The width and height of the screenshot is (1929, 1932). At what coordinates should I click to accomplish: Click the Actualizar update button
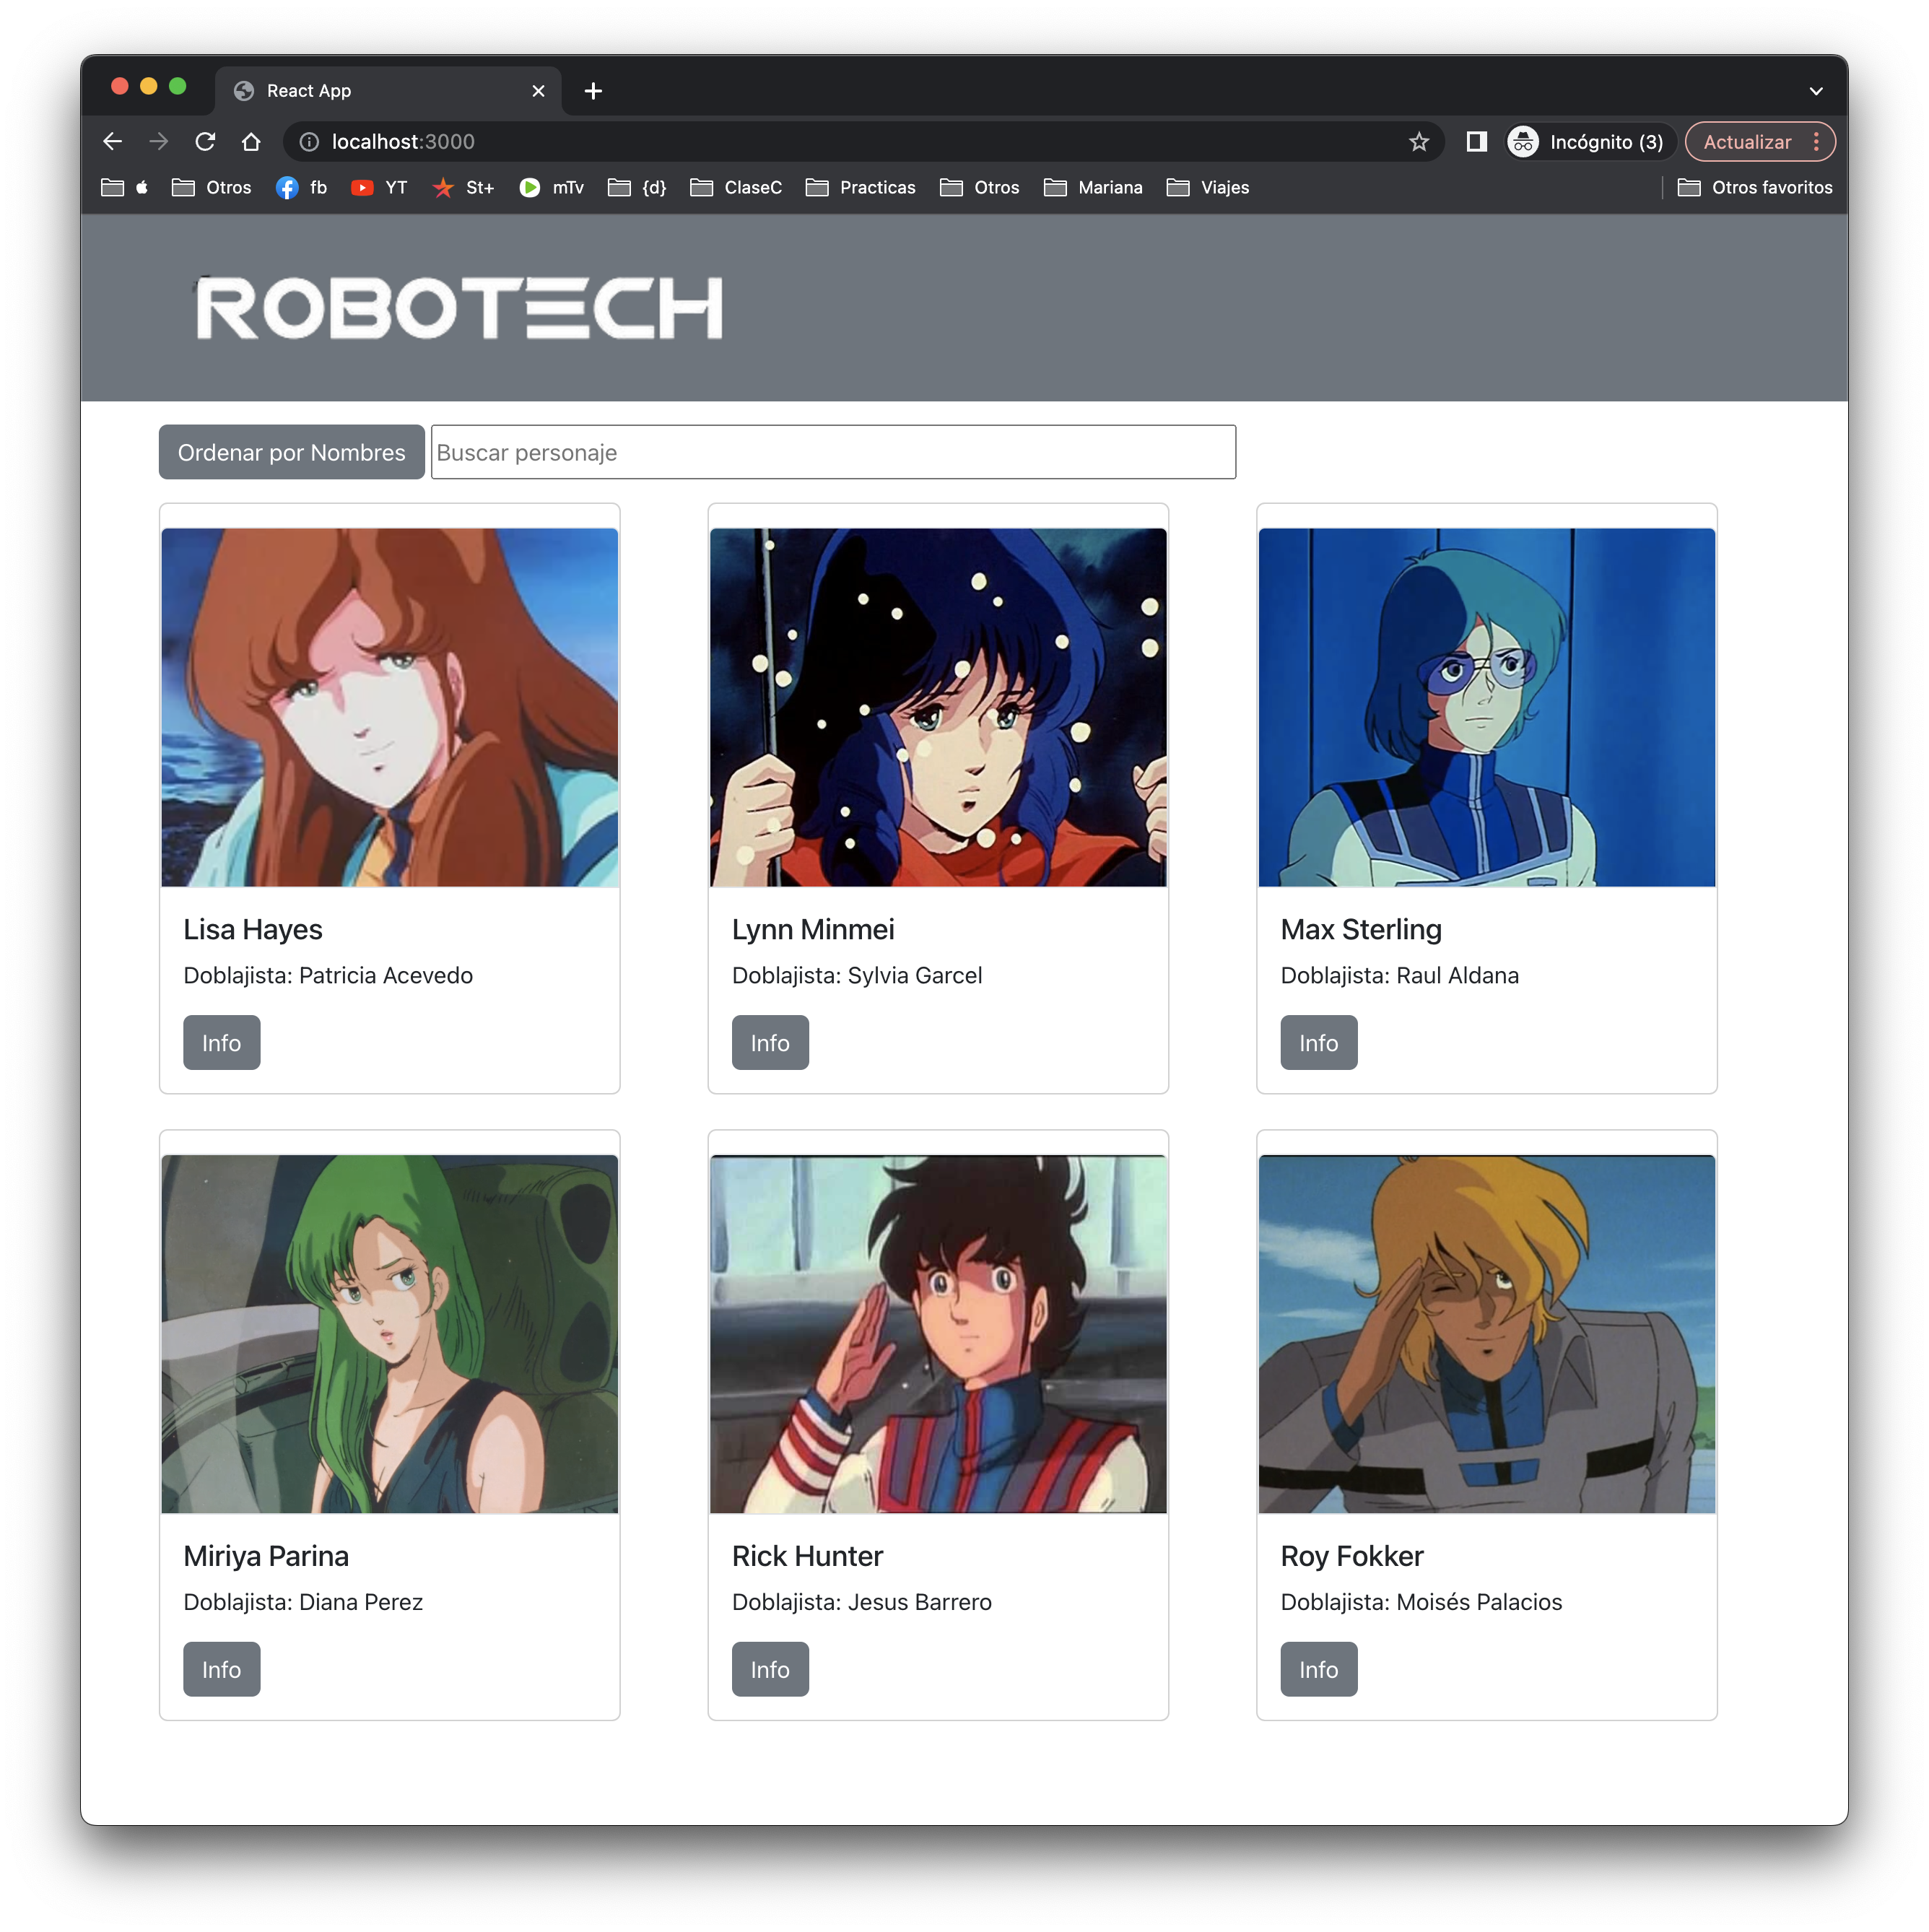(x=1747, y=142)
